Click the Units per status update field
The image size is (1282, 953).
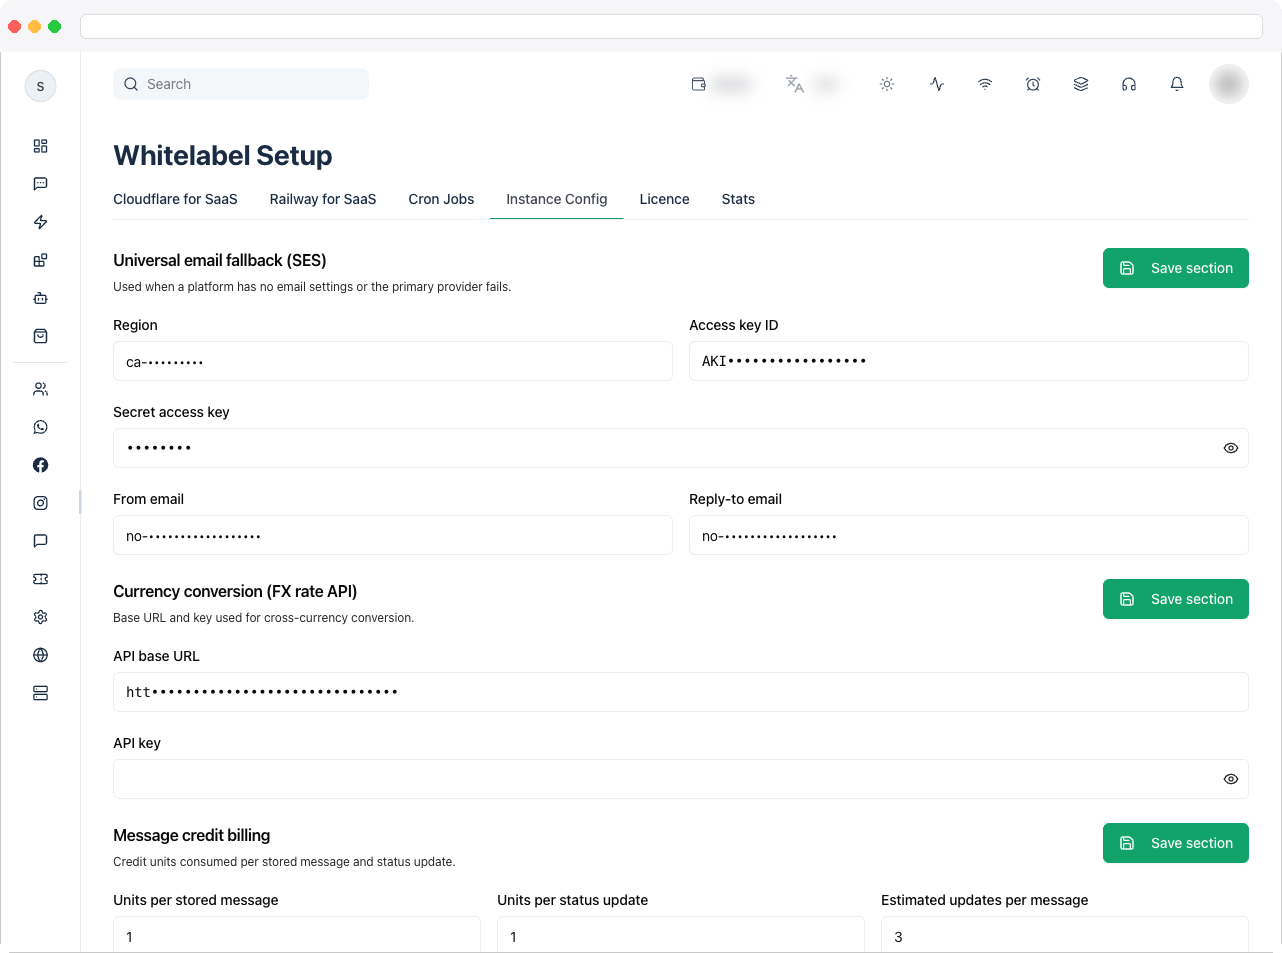click(681, 935)
